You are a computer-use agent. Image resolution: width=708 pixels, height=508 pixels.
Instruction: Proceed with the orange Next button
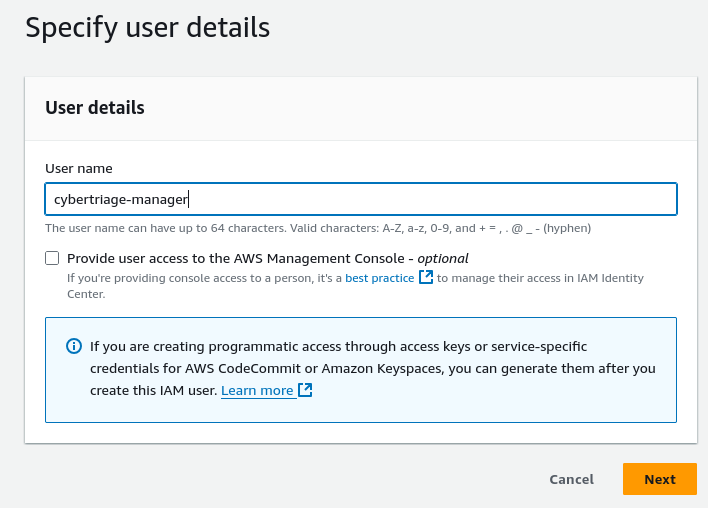pos(659,479)
